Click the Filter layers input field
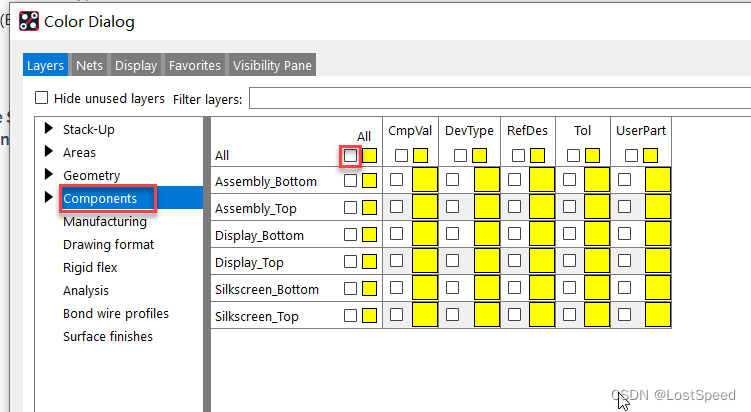Screen dimensions: 751x412 [x=500, y=98]
